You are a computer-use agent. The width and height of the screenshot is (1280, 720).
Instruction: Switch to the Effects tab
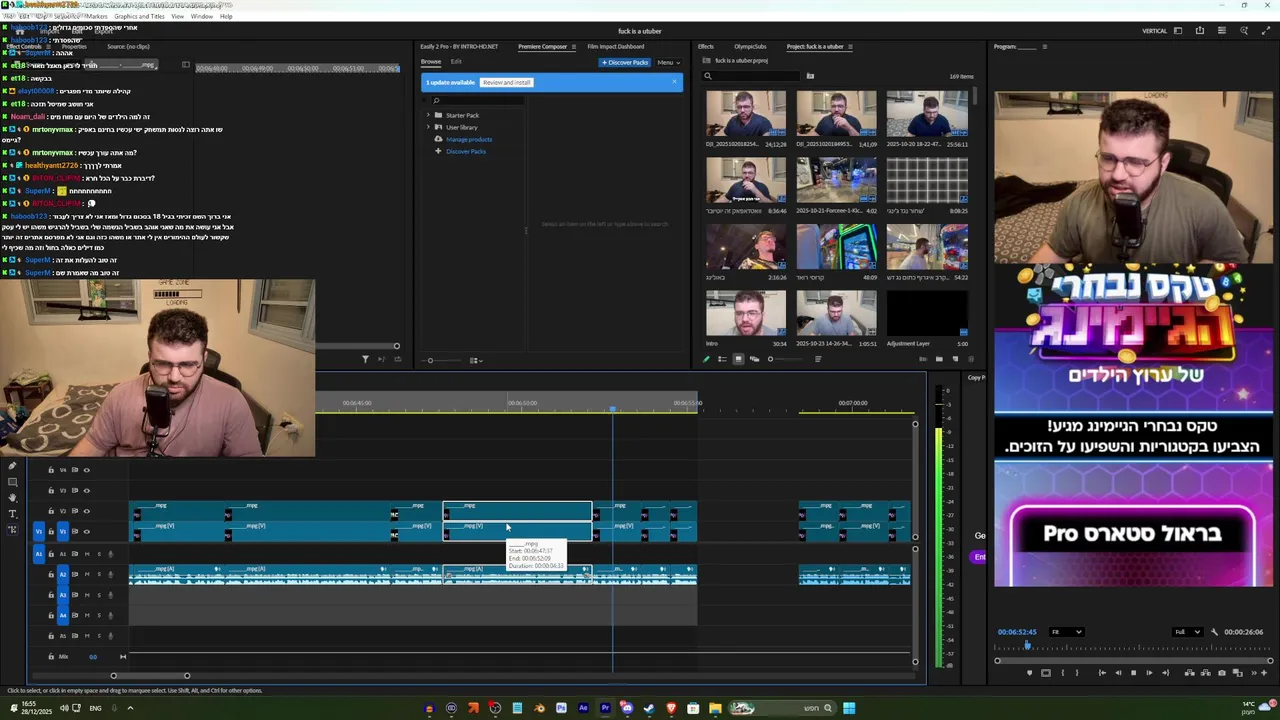click(706, 46)
